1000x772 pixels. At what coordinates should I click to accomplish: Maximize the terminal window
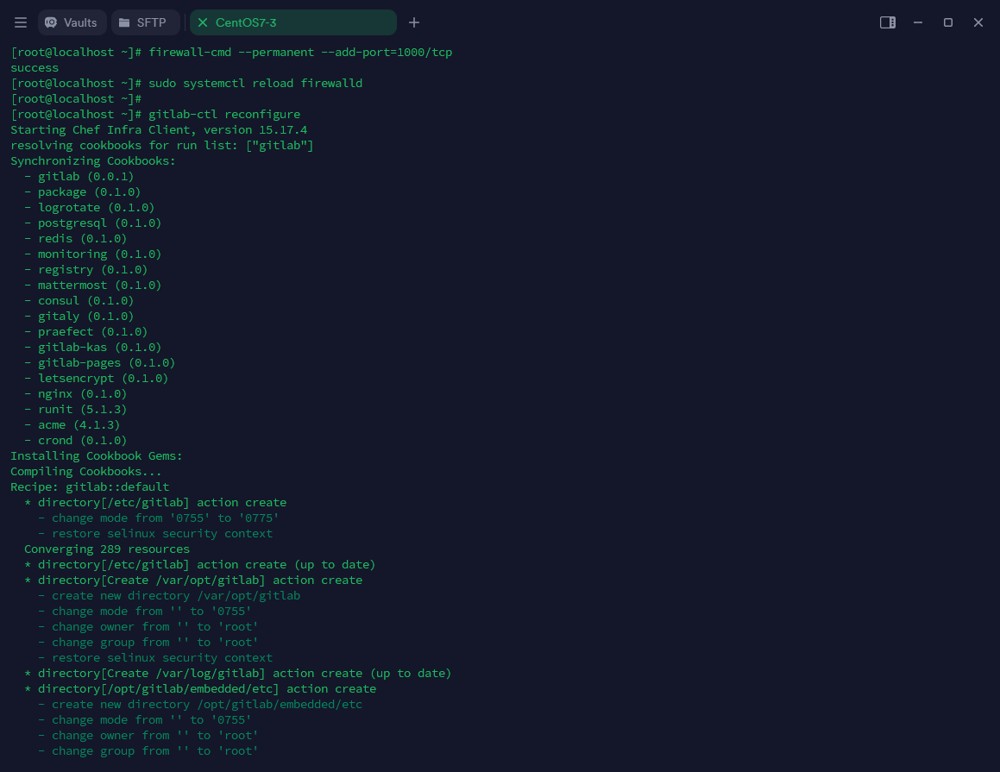pyautogui.click(x=948, y=23)
